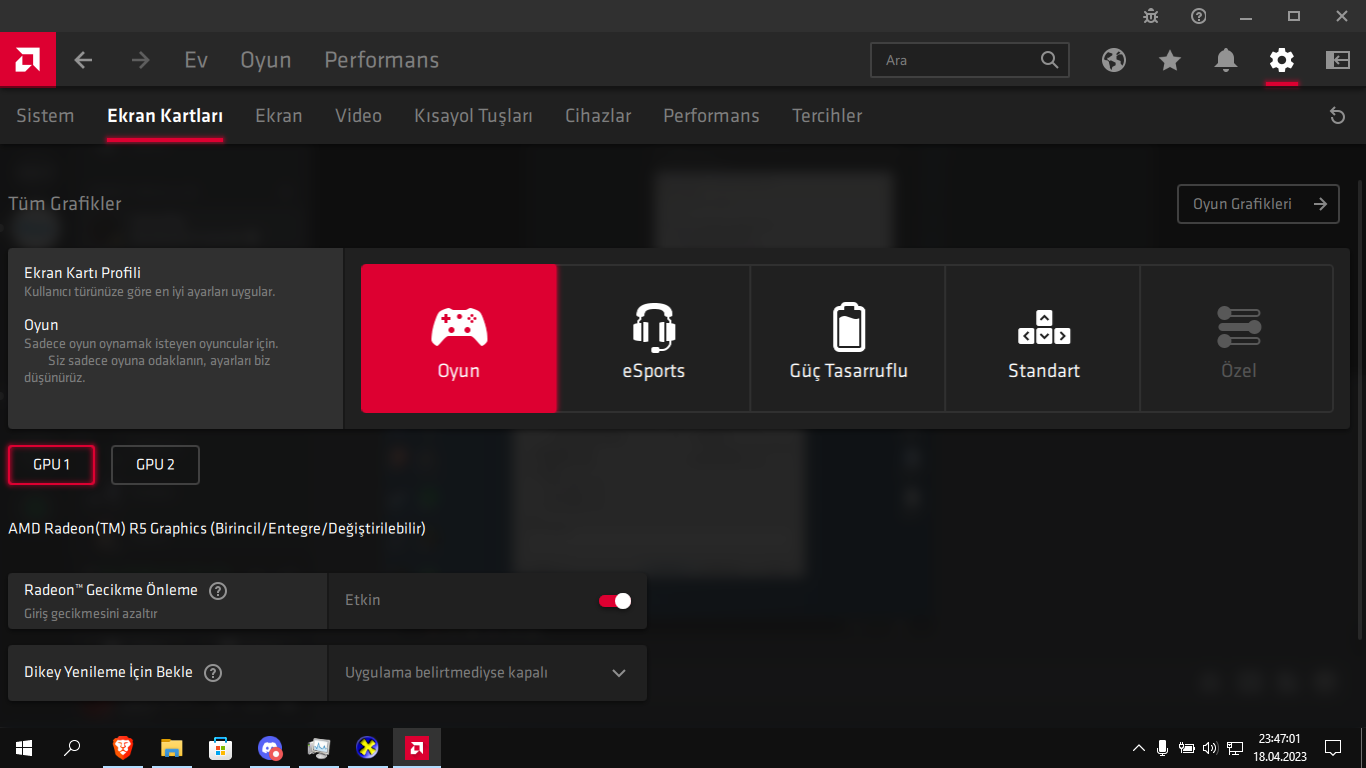Open favorites with the star icon
The width and height of the screenshot is (1366, 768).
click(x=1170, y=60)
